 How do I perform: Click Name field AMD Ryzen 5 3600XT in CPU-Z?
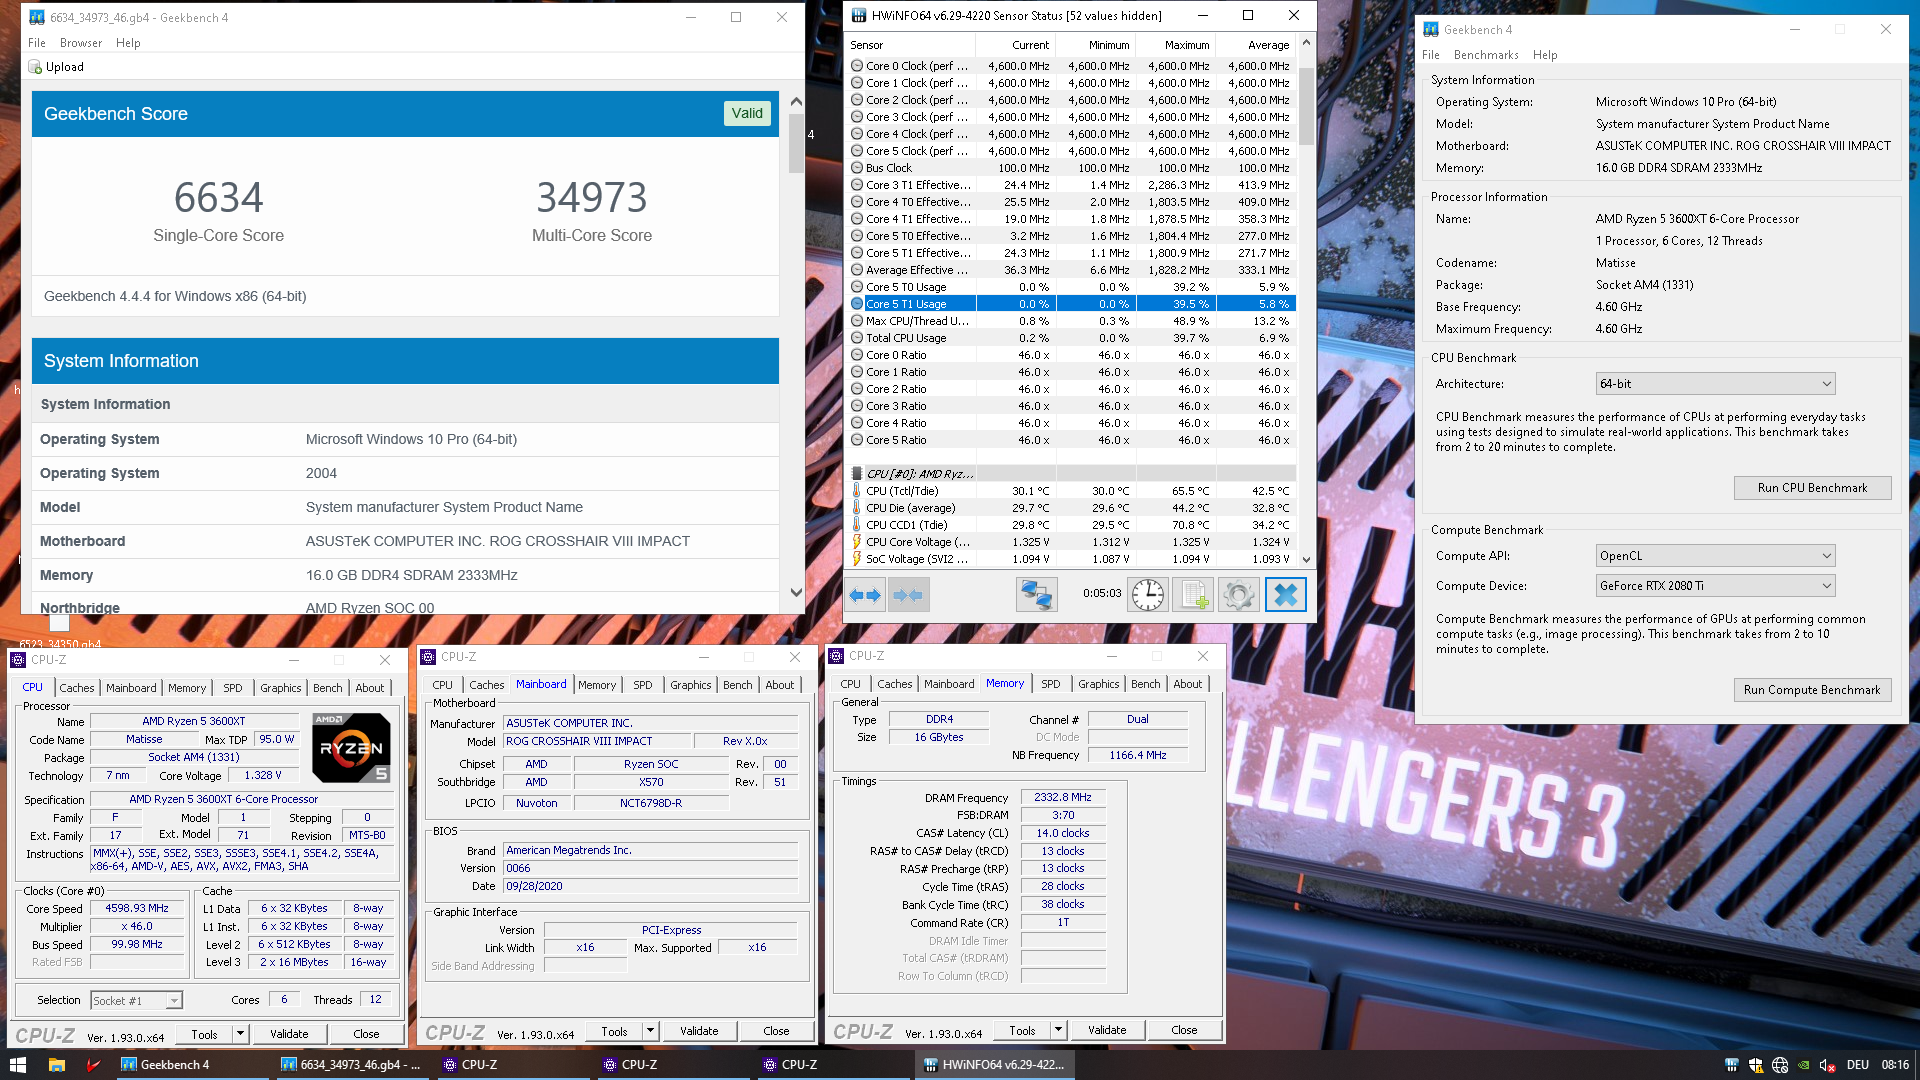click(x=194, y=721)
